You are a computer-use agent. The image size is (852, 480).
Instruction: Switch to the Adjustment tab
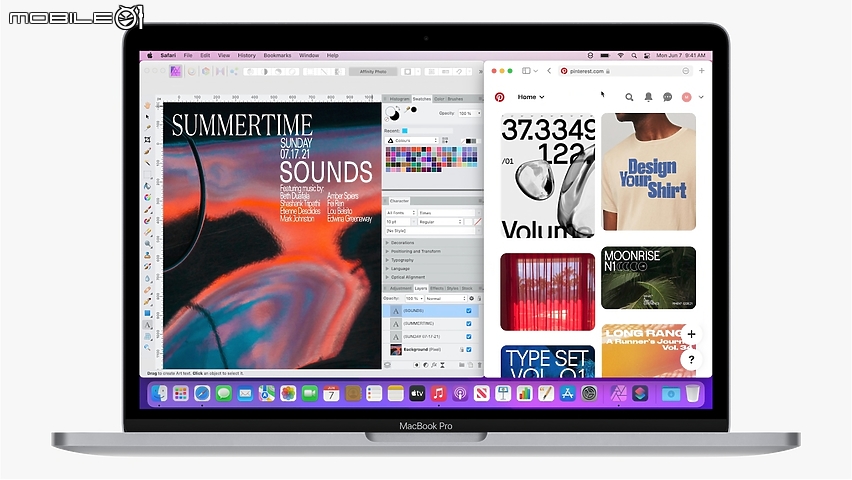[400, 288]
